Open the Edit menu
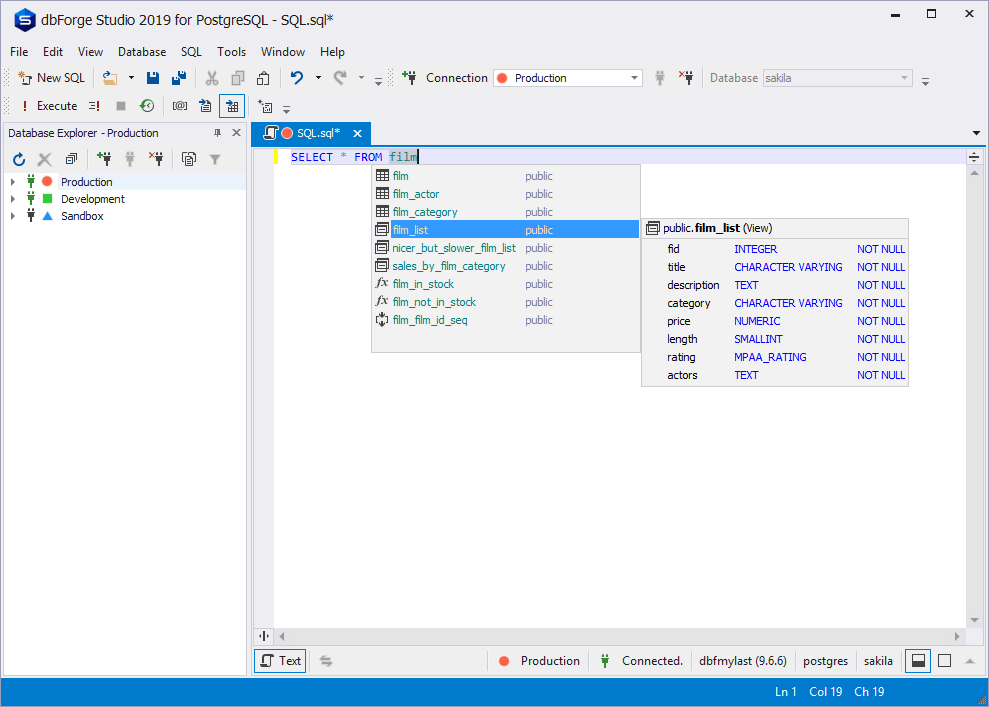989x707 pixels. [x=53, y=52]
